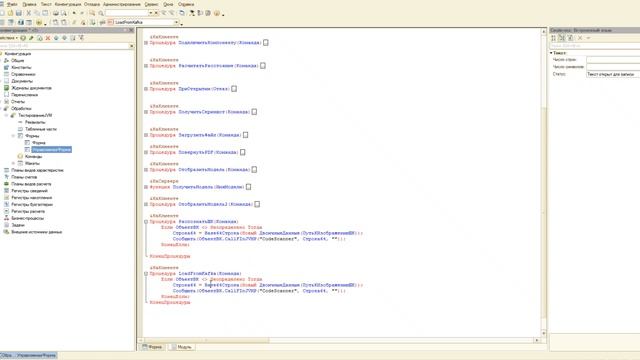Select the Общие tree node
This screenshot has width=640, height=360.
click(x=17, y=60)
